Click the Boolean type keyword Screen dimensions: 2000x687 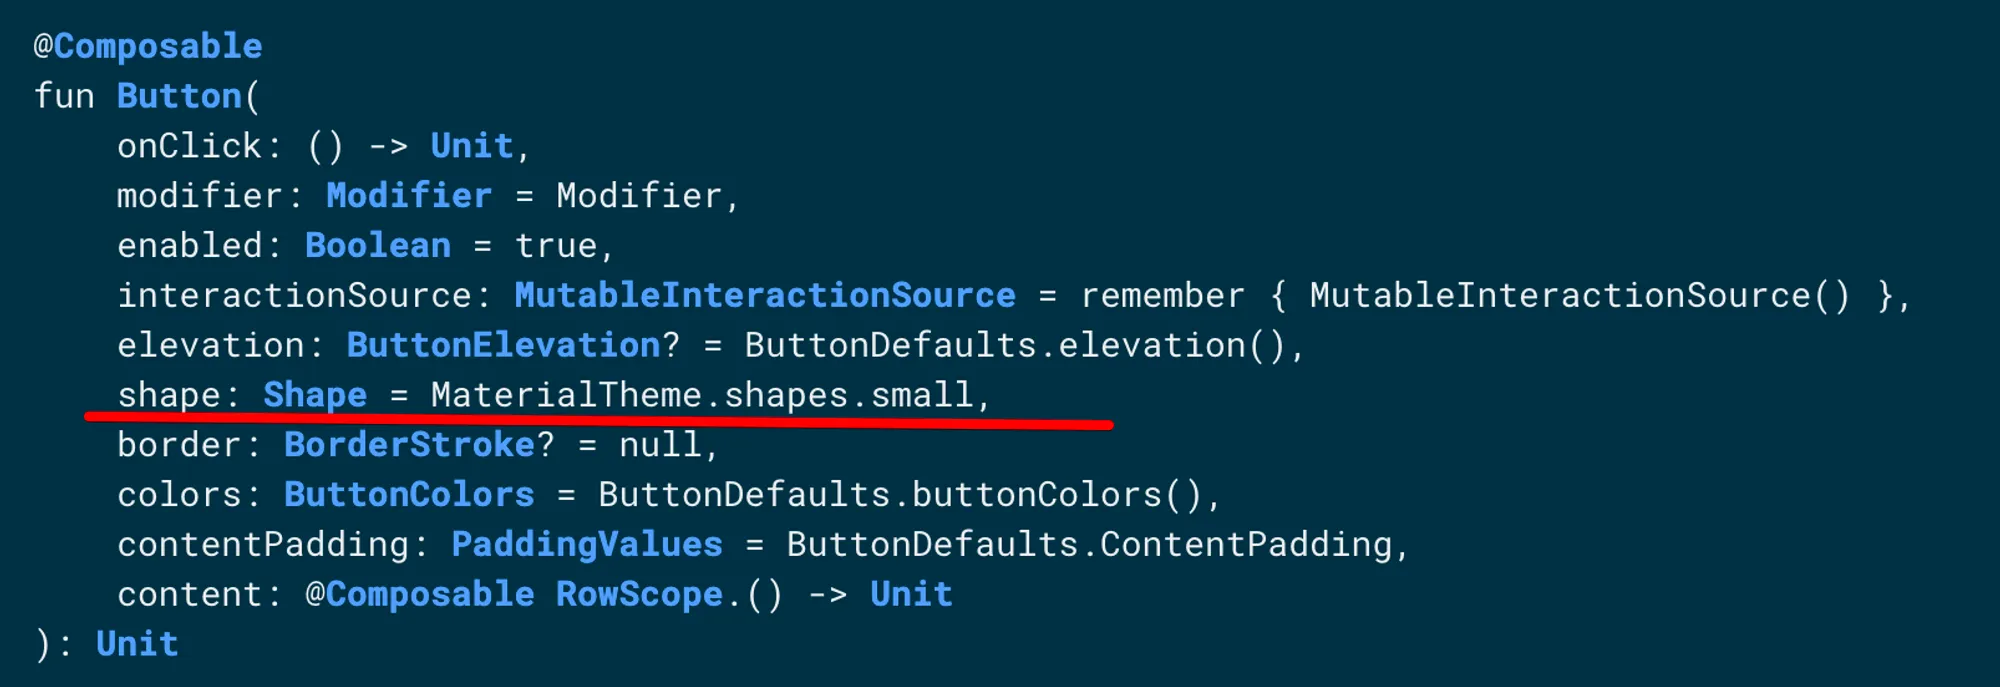point(378,246)
